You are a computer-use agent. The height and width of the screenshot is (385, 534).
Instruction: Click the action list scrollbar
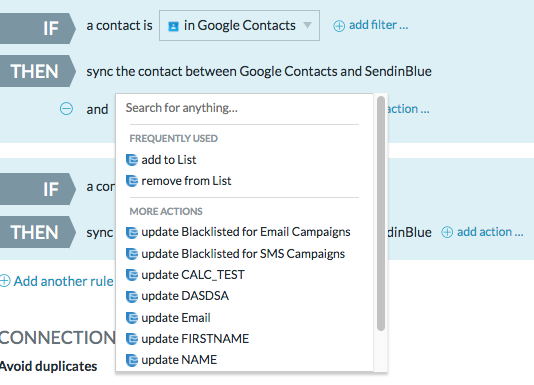click(x=381, y=213)
